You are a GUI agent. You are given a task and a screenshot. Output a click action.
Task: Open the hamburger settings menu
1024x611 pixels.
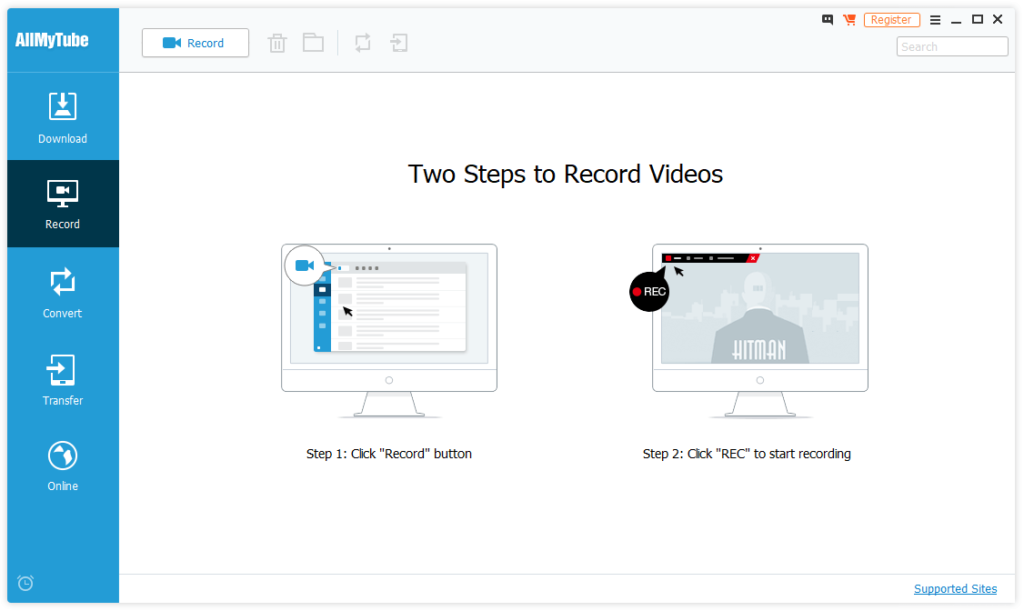pos(936,19)
